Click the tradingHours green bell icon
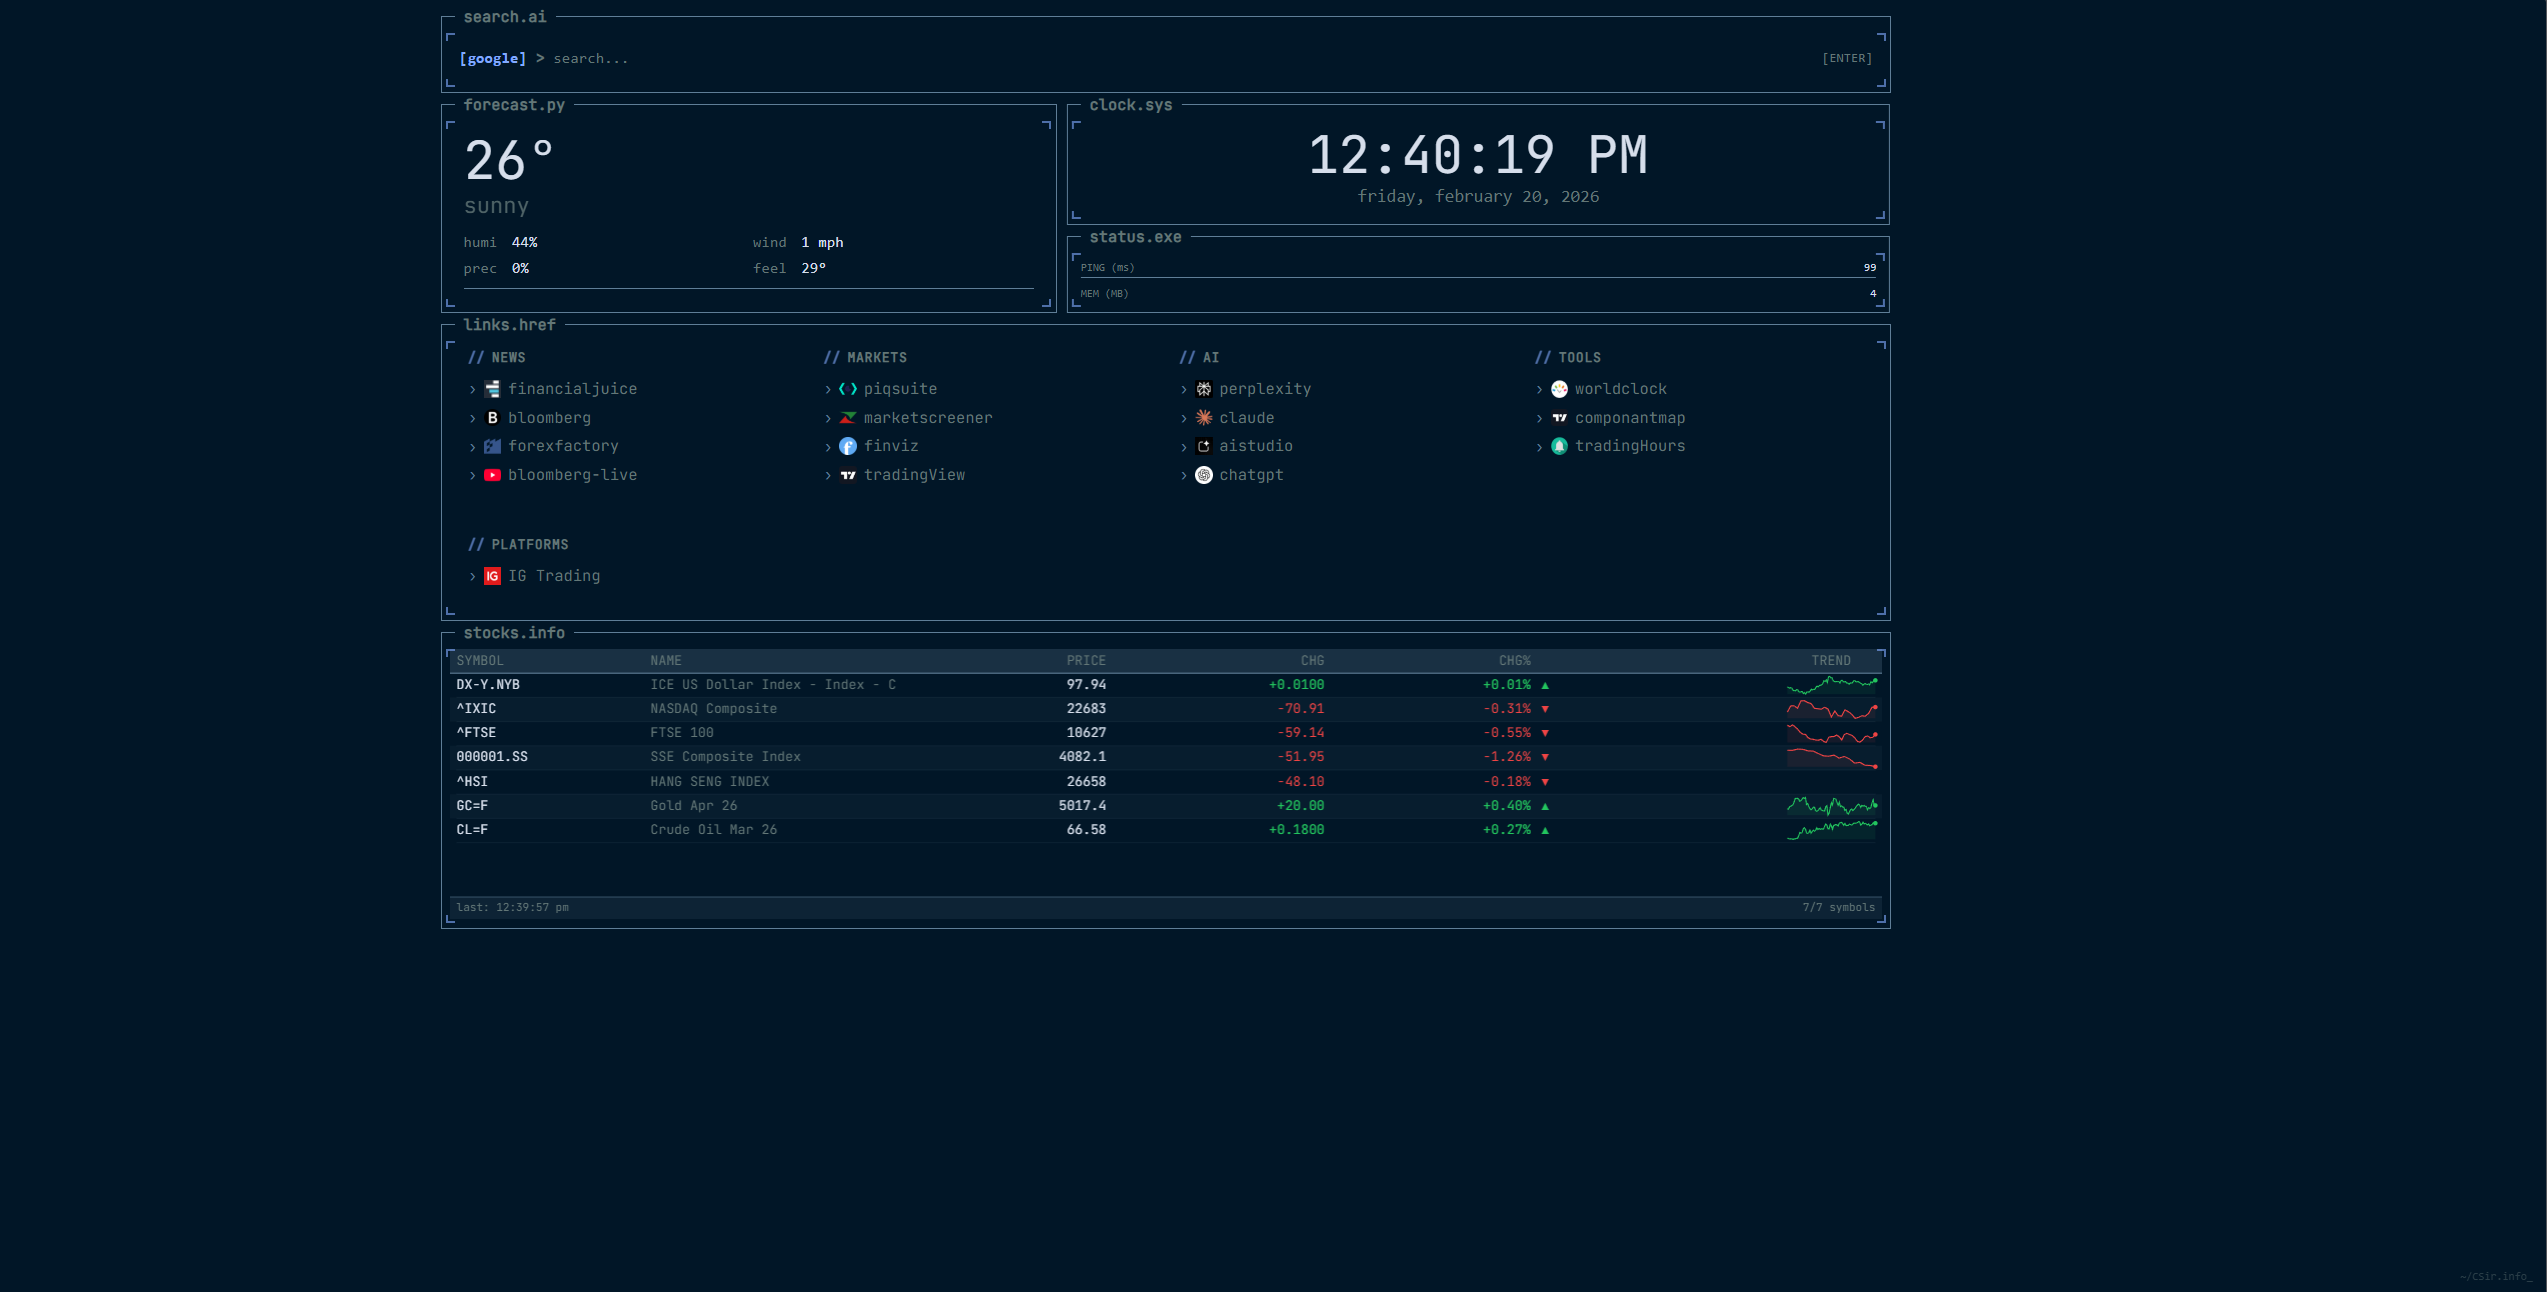The image size is (2547, 1292). tap(1559, 446)
